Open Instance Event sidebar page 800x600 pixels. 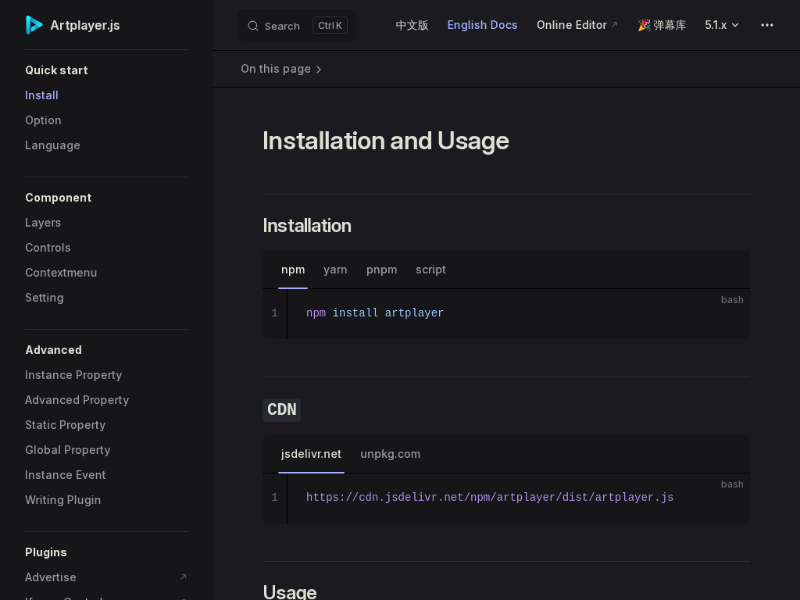click(65, 475)
